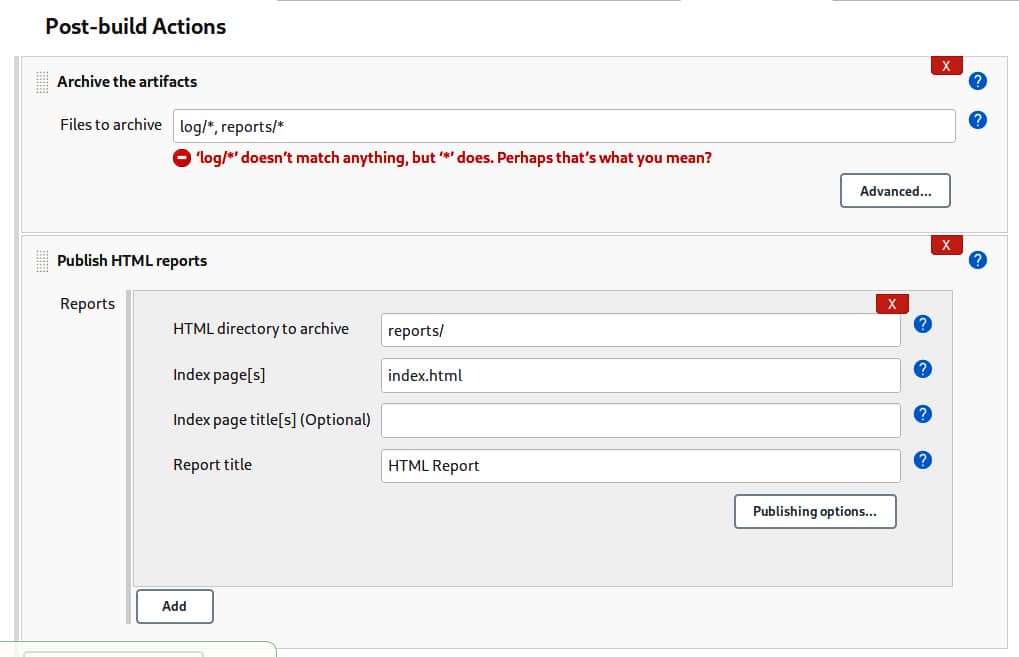
Task: Click drag handle of Publish HTML reports
Action: pos(42,261)
